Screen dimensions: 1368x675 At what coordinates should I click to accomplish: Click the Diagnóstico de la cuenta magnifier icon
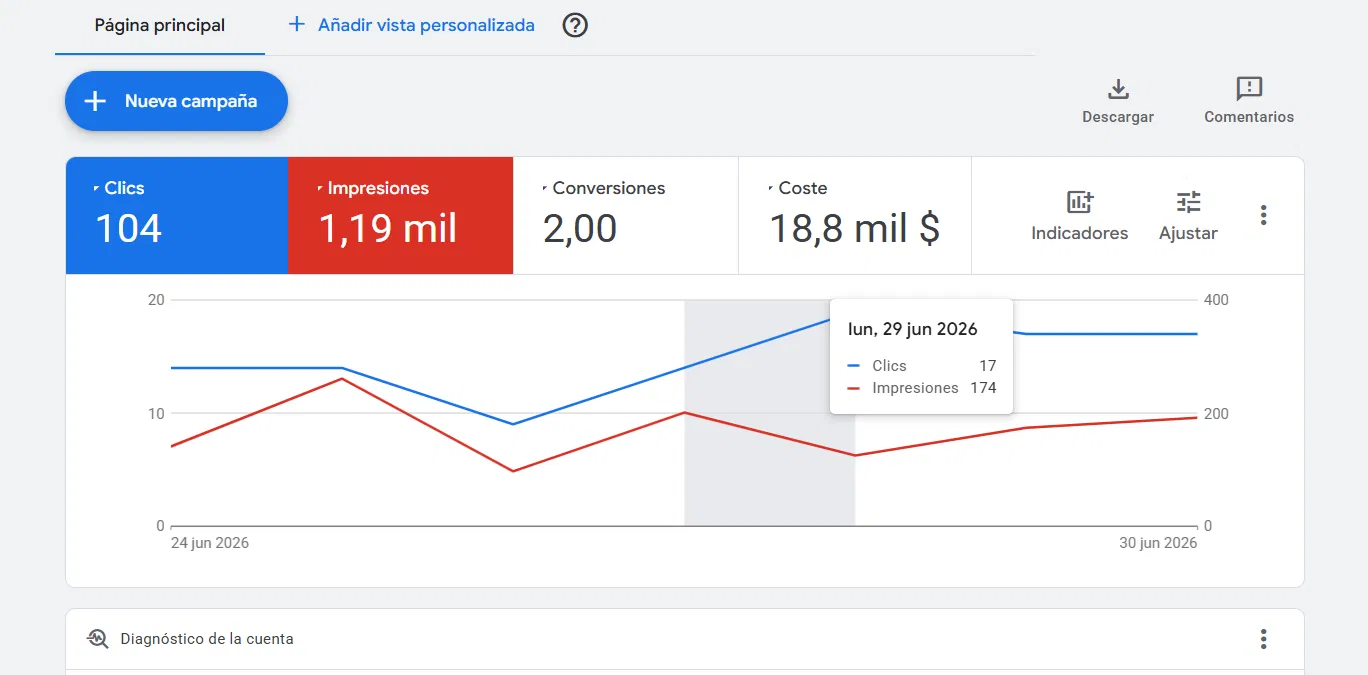point(97,639)
